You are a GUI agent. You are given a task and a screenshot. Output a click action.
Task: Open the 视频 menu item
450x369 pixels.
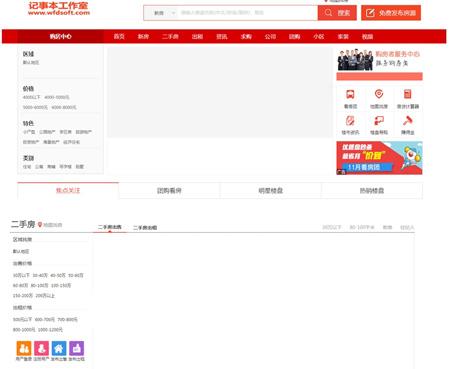click(367, 36)
